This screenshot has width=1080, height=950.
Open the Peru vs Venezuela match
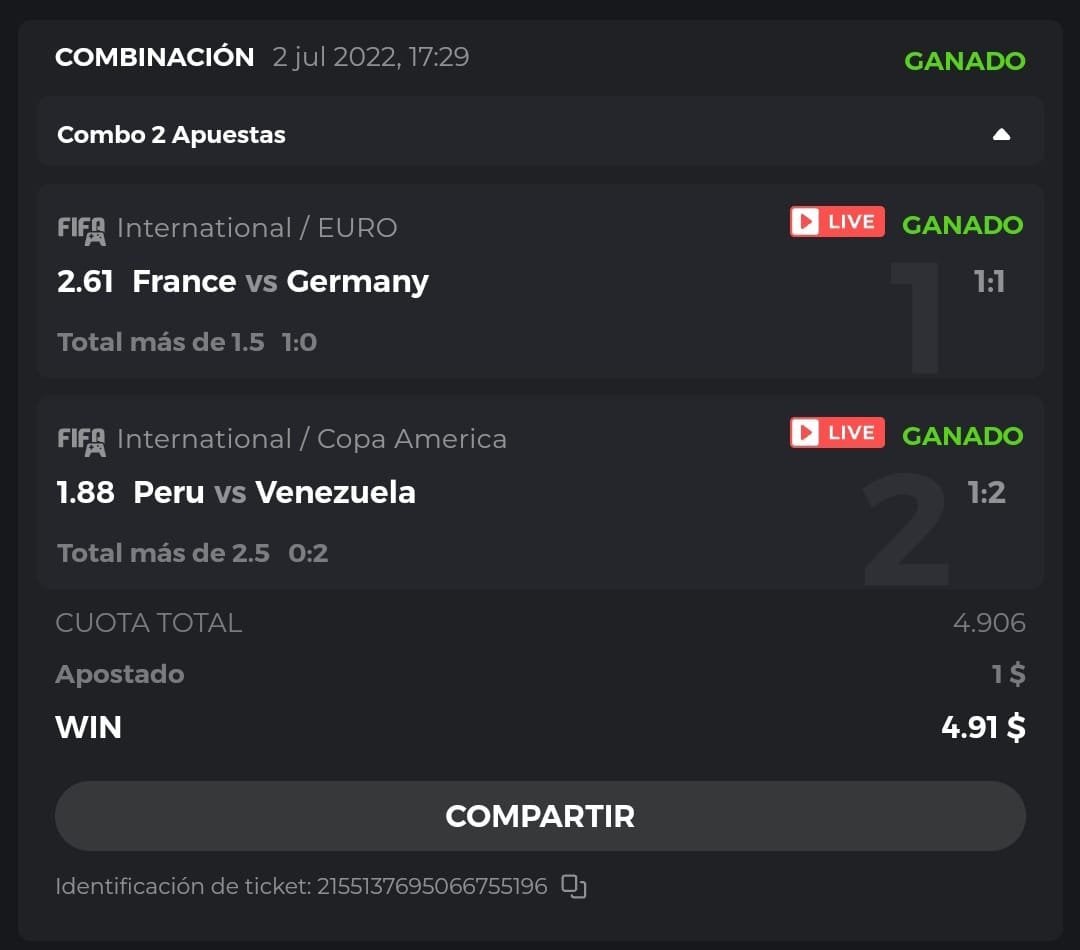coord(274,493)
